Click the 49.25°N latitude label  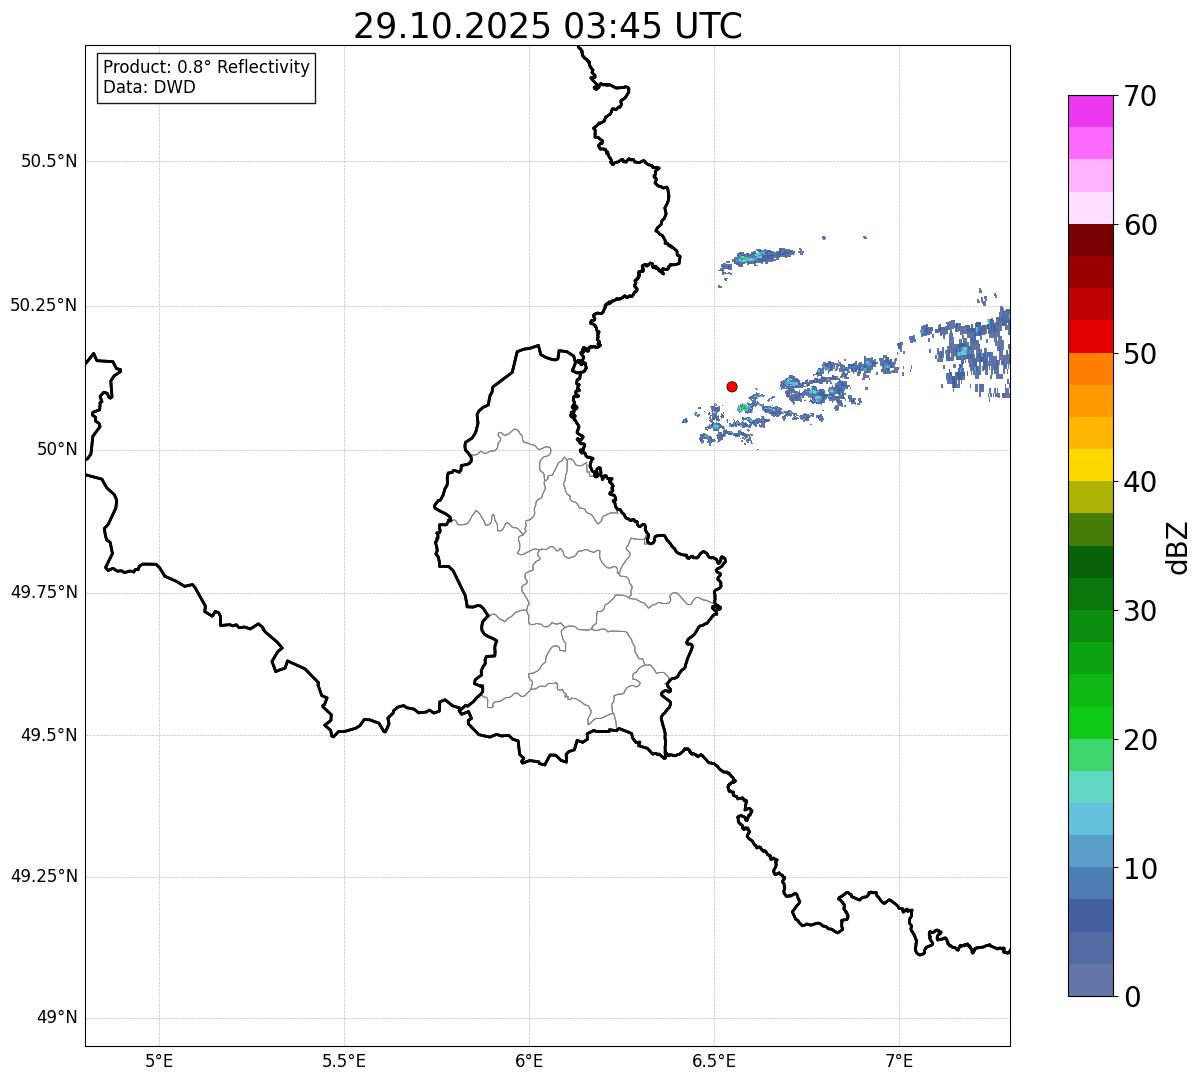tap(44, 877)
